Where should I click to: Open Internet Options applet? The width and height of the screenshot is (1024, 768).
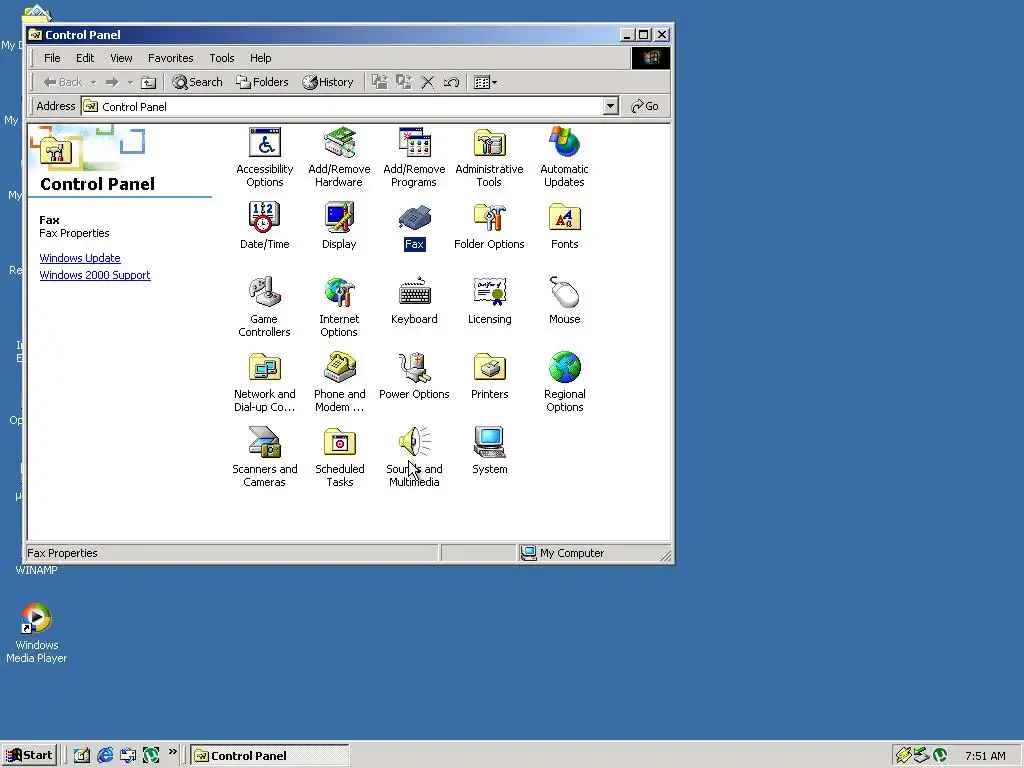click(339, 307)
